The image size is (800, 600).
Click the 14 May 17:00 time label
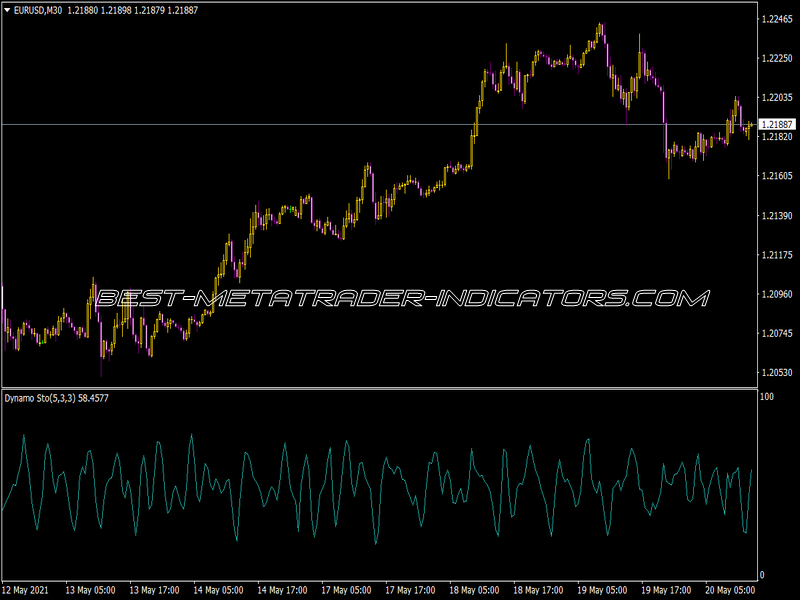(x=282, y=590)
